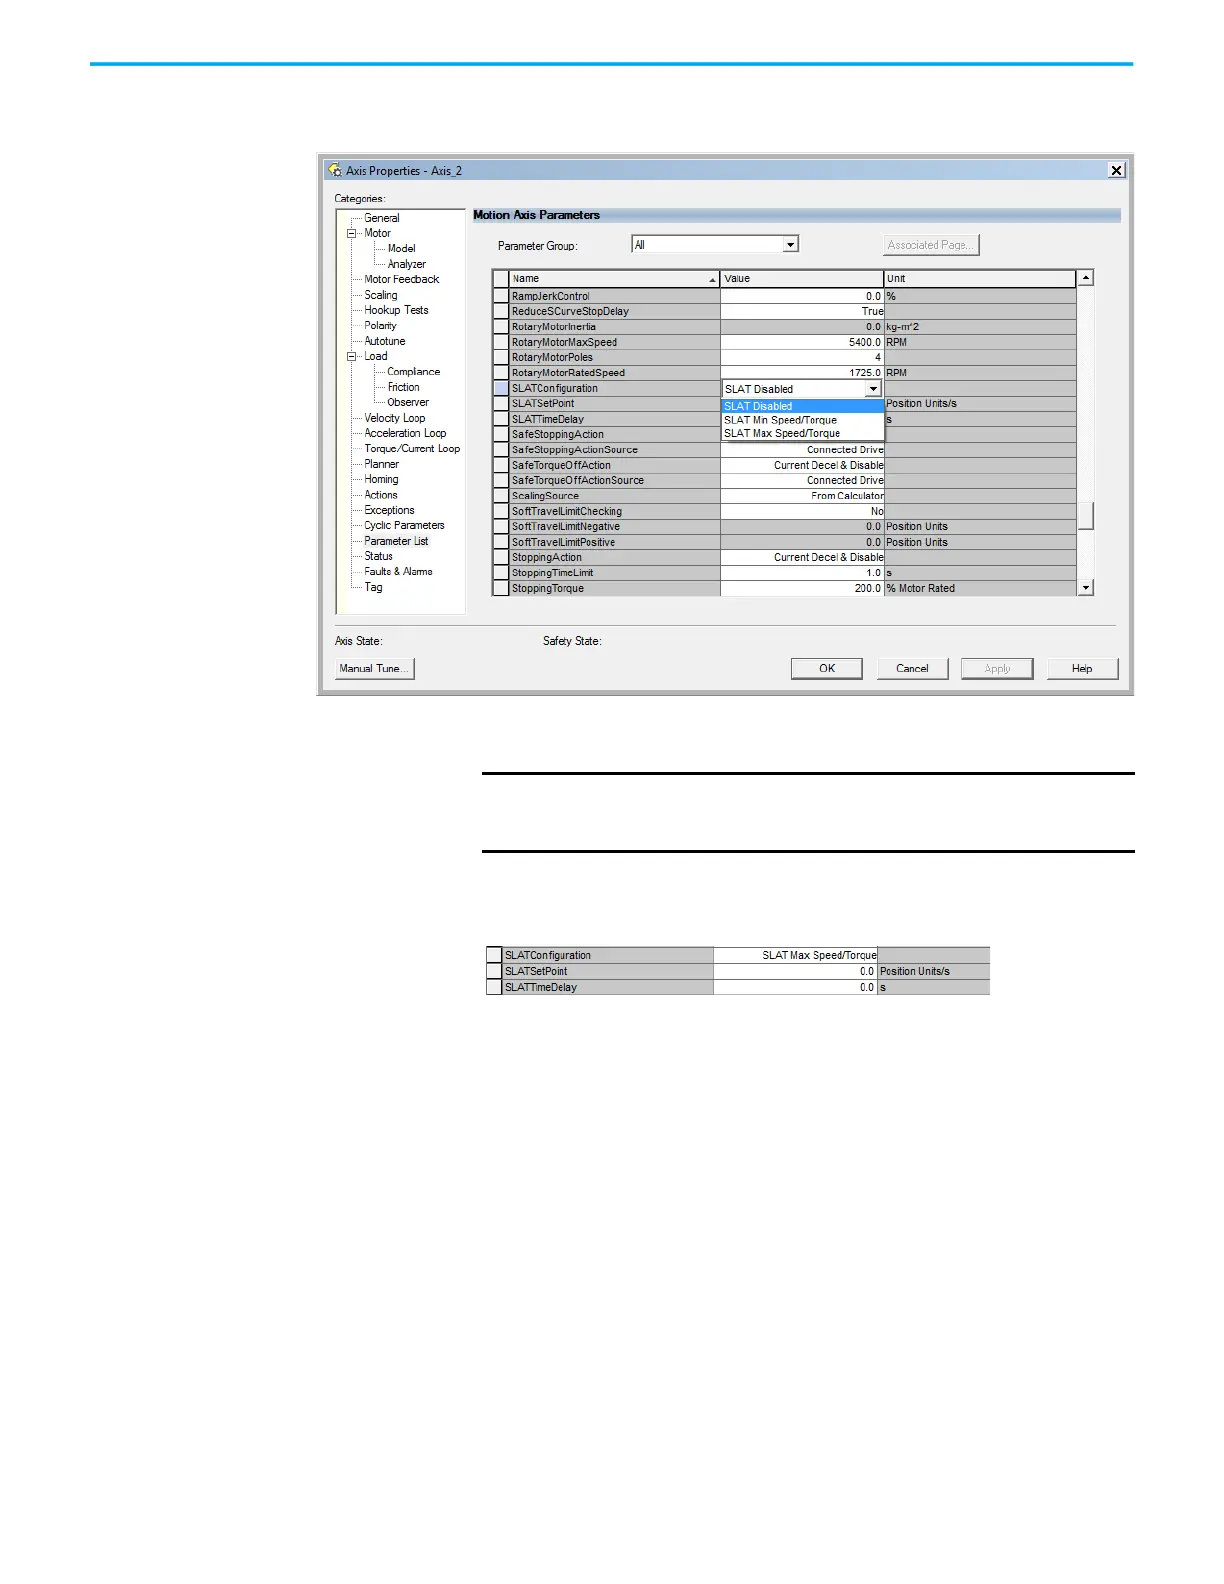1224x1584 pixels.
Task: Open the Parameter List category
Action: [x=396, y=541]
